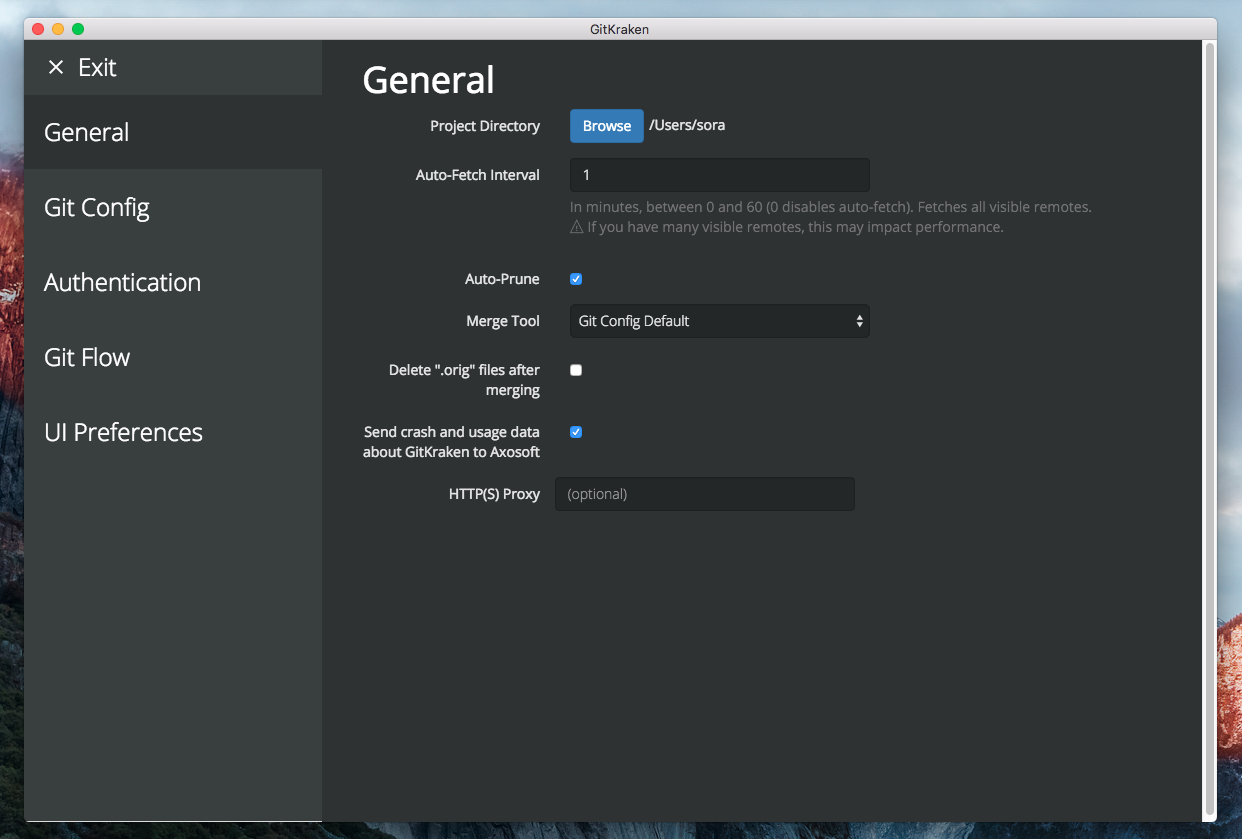Minimize the window using the yellow button
1242x839 pixels.
[58, 29]
